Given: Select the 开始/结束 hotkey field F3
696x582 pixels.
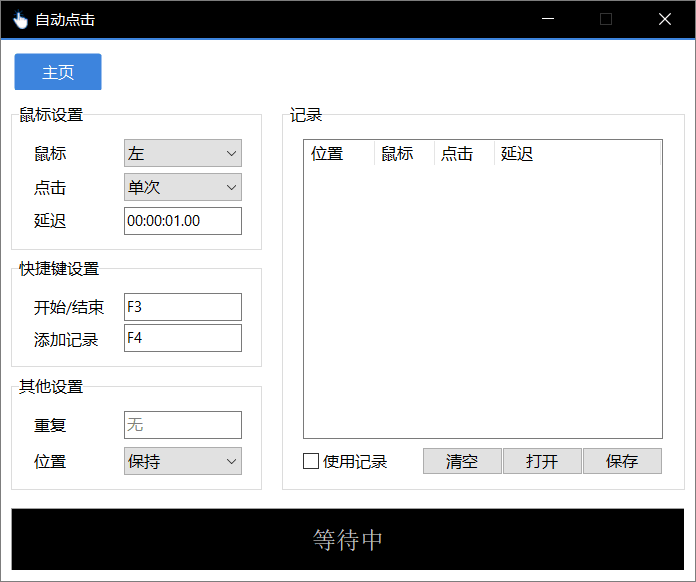Looking at the screenshot, I should point(182,307).
